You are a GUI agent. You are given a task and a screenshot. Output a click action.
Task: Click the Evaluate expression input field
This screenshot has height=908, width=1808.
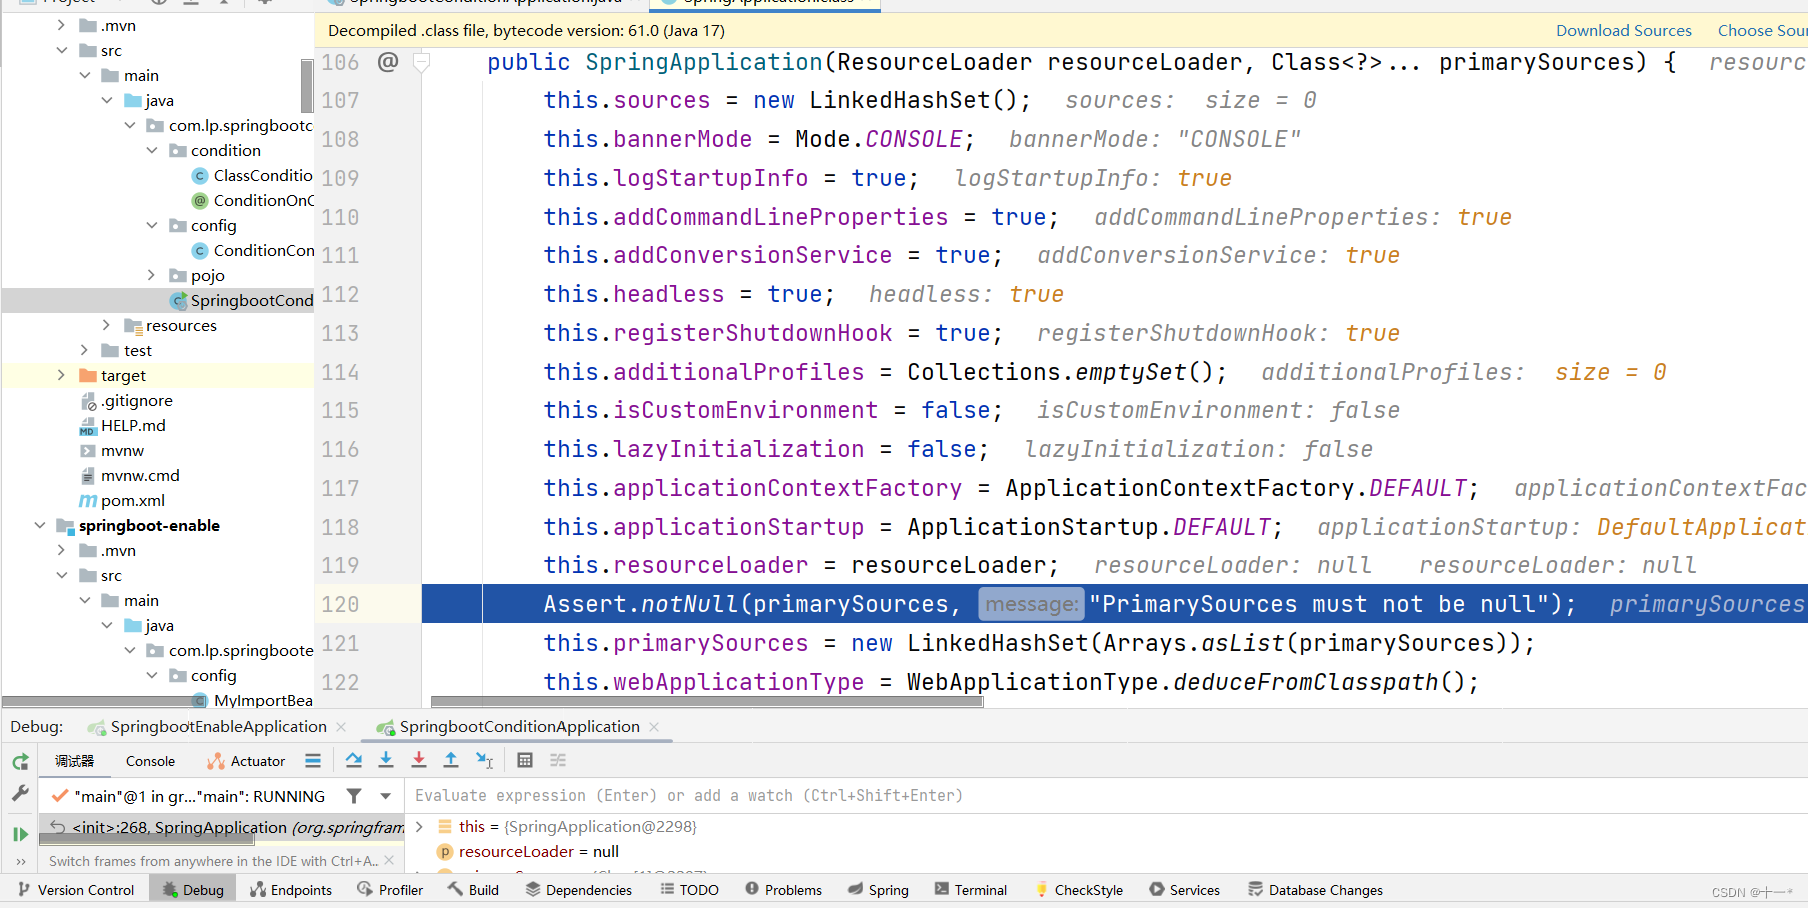pyautogui.click(x=1108, y=796)
